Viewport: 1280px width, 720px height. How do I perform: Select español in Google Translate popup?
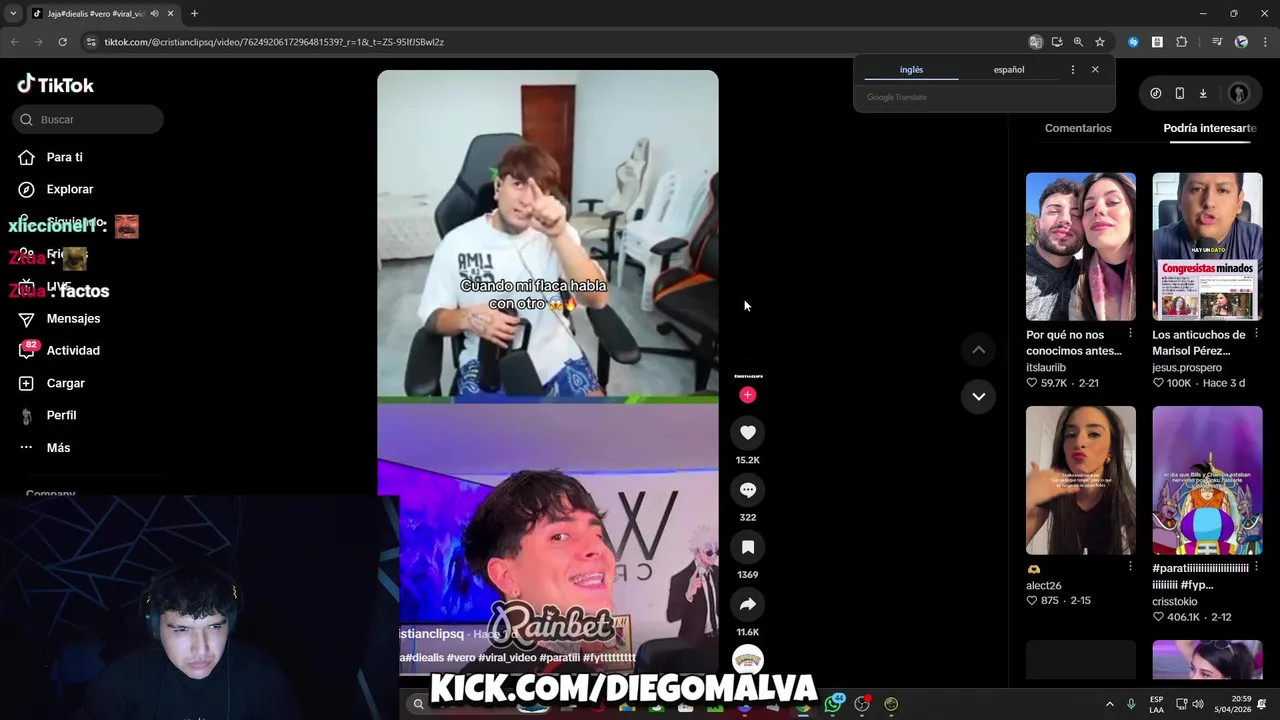(x=1008, y=70)
